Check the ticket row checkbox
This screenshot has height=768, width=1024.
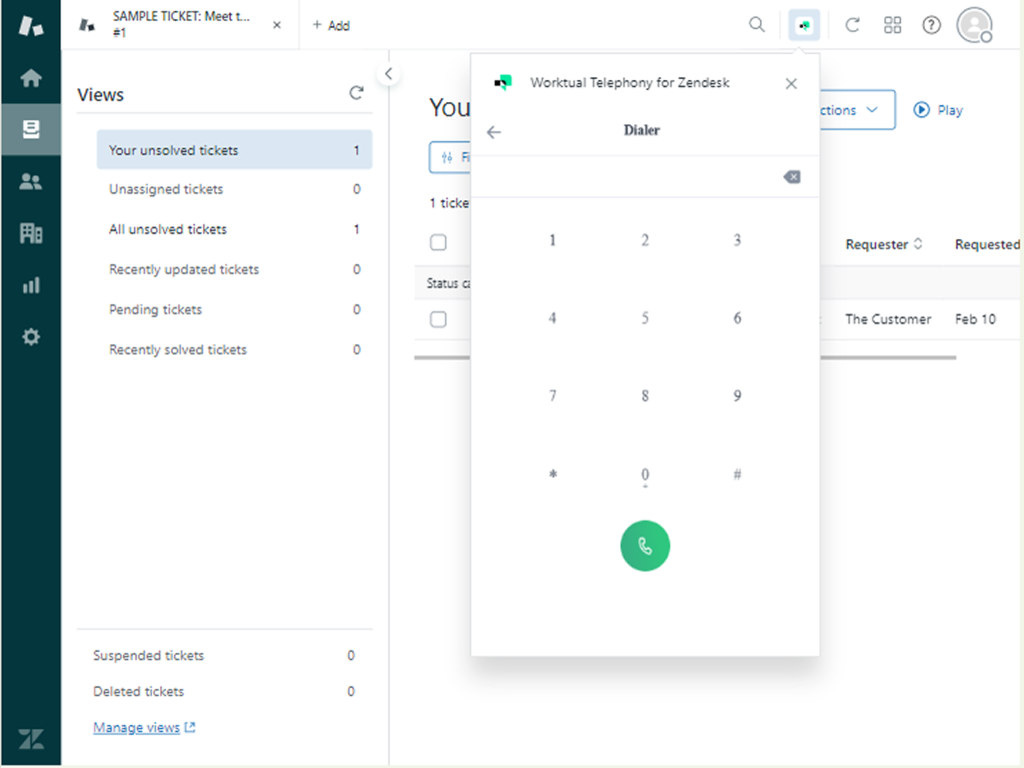pos(438,320)
